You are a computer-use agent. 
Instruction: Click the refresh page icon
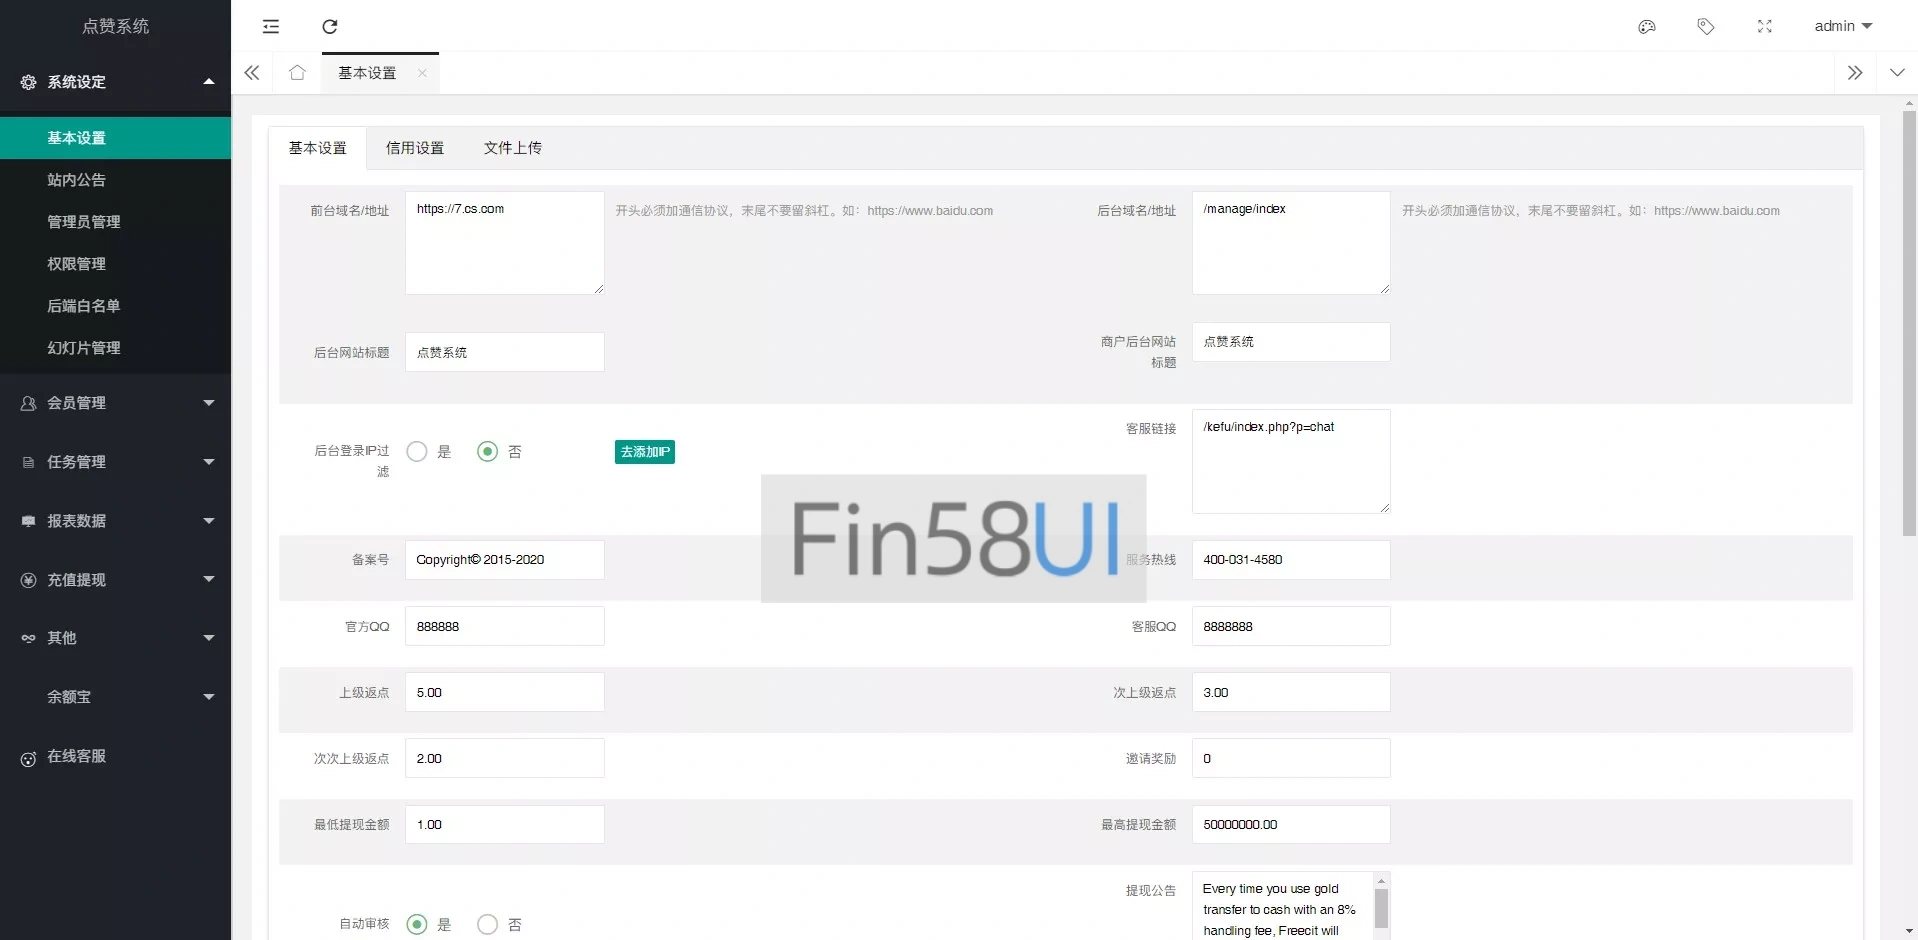(x=330, y=26)
